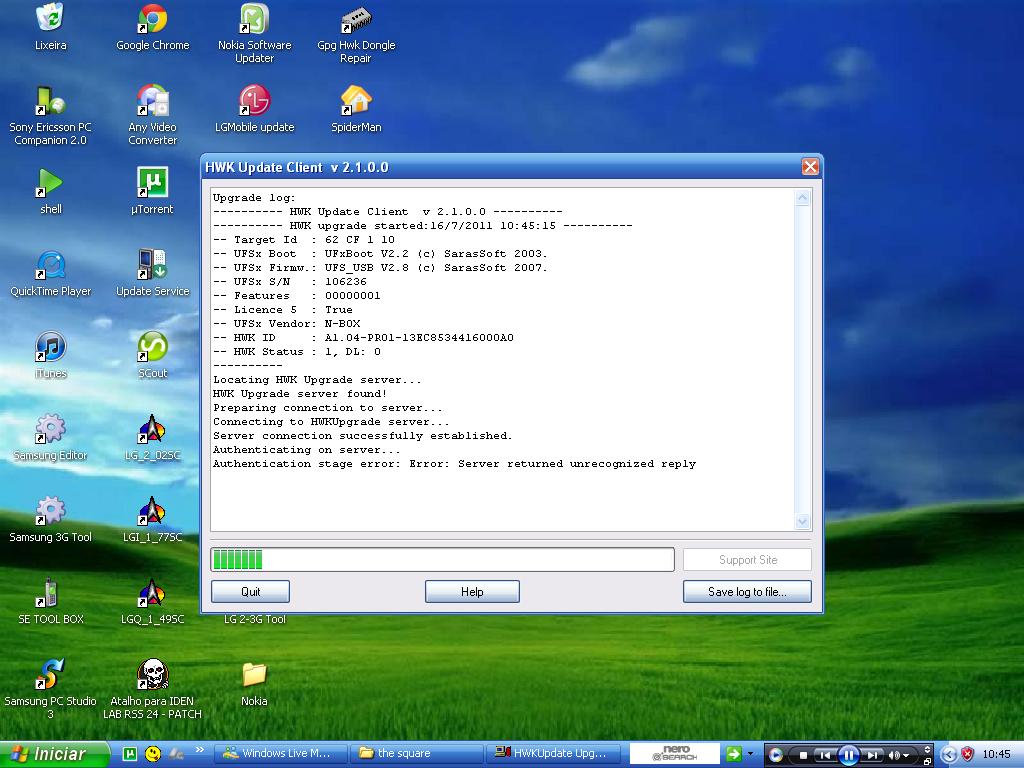Image resolution: width=1024 pixels, height=768 pixels.
Task: Click the log scrollbar up arrow
Action: pos(803,197)
